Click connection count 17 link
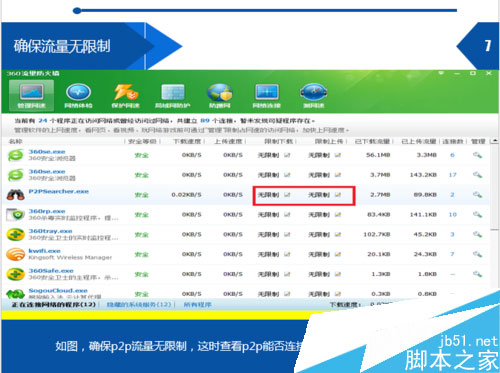The width and height of the screenshot is (500, 373). pos(452,175)
